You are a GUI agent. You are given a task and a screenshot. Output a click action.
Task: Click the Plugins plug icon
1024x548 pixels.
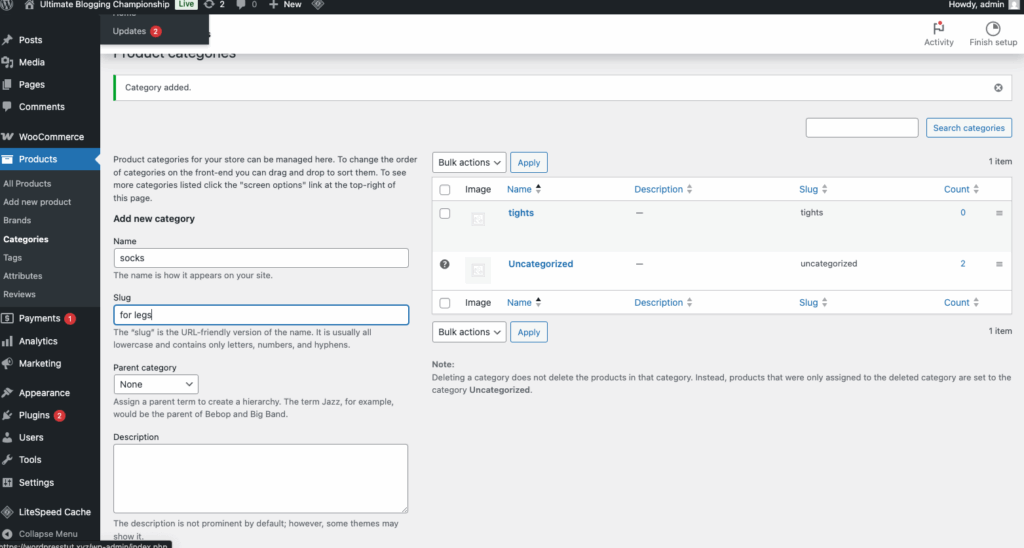pos(7,415)
